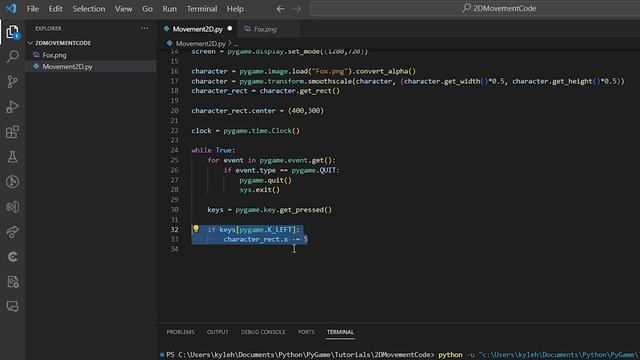Switch to the Movement2D.py editor tab
The image size is (640, 360).
[198, 29]
